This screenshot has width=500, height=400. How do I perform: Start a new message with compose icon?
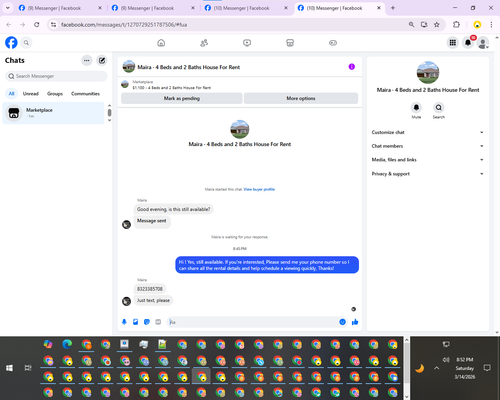pyautogui.click(x=102, y=60)
